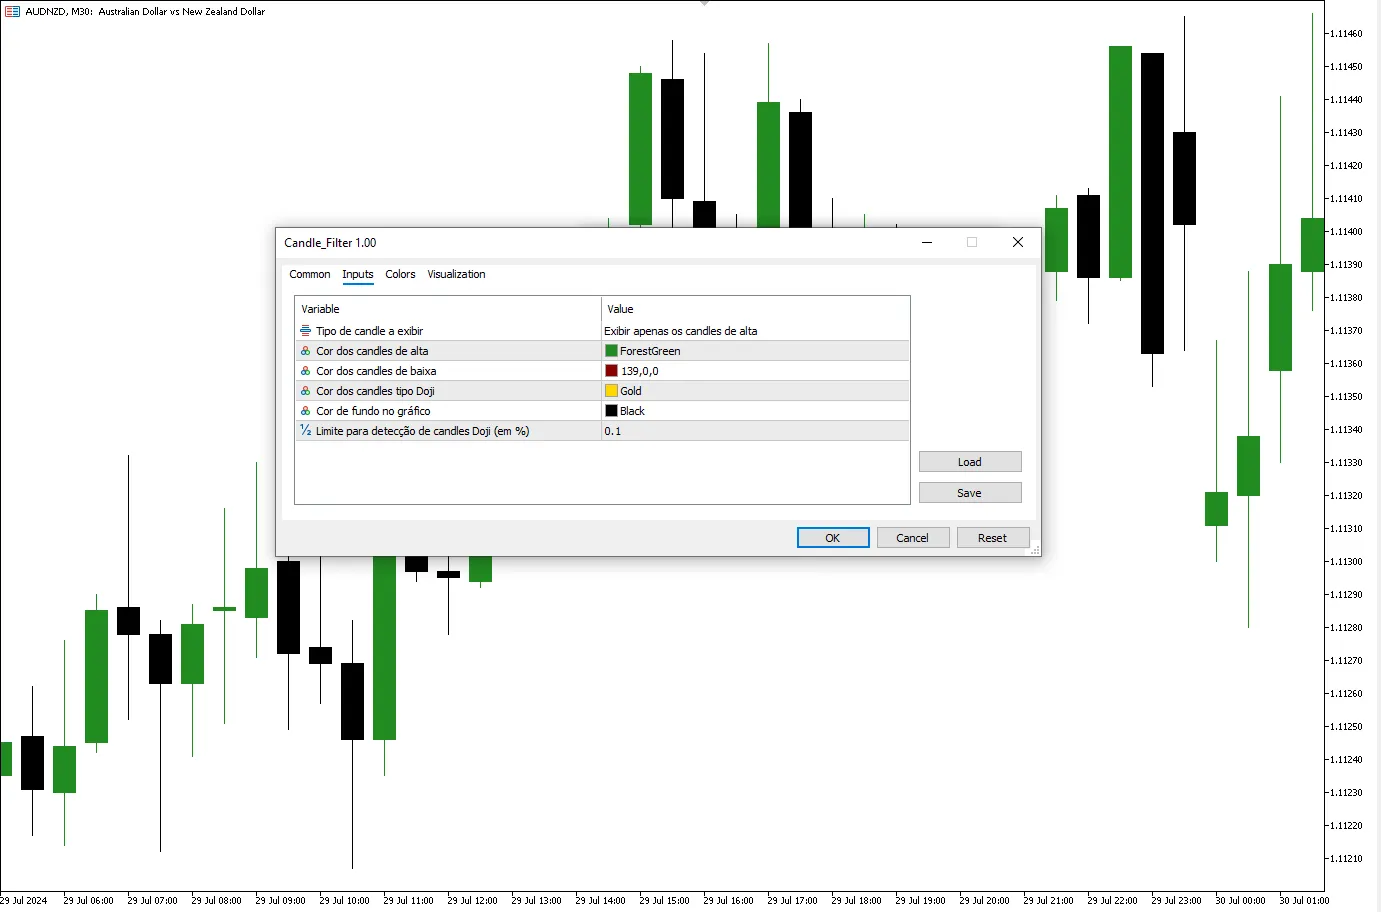
Task: Load a preset with the Load button
Action: pyautogui.click(x=970, y=462)
